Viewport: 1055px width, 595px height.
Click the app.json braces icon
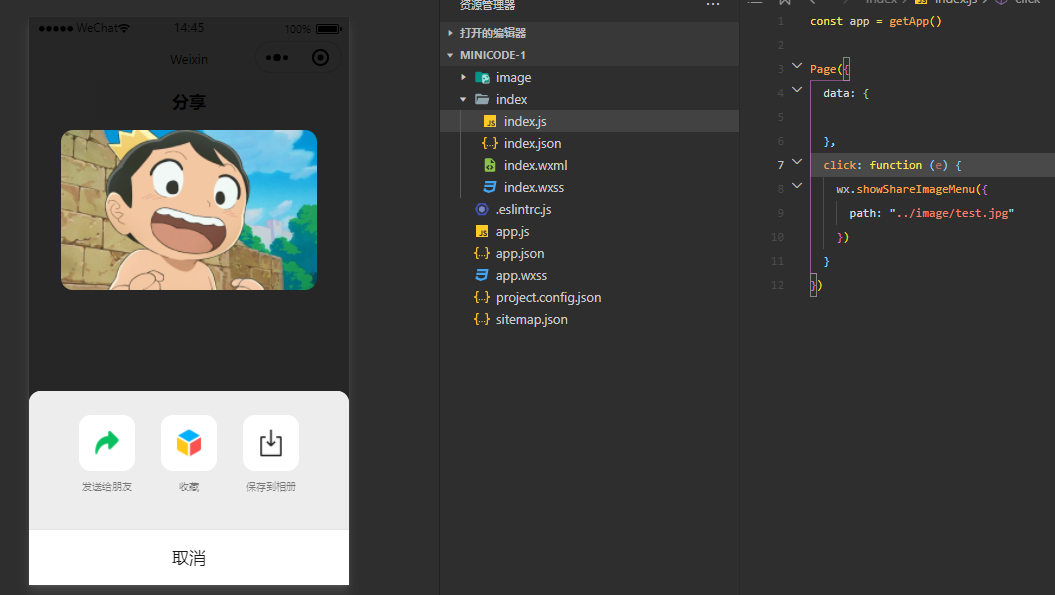pos(482,254)
